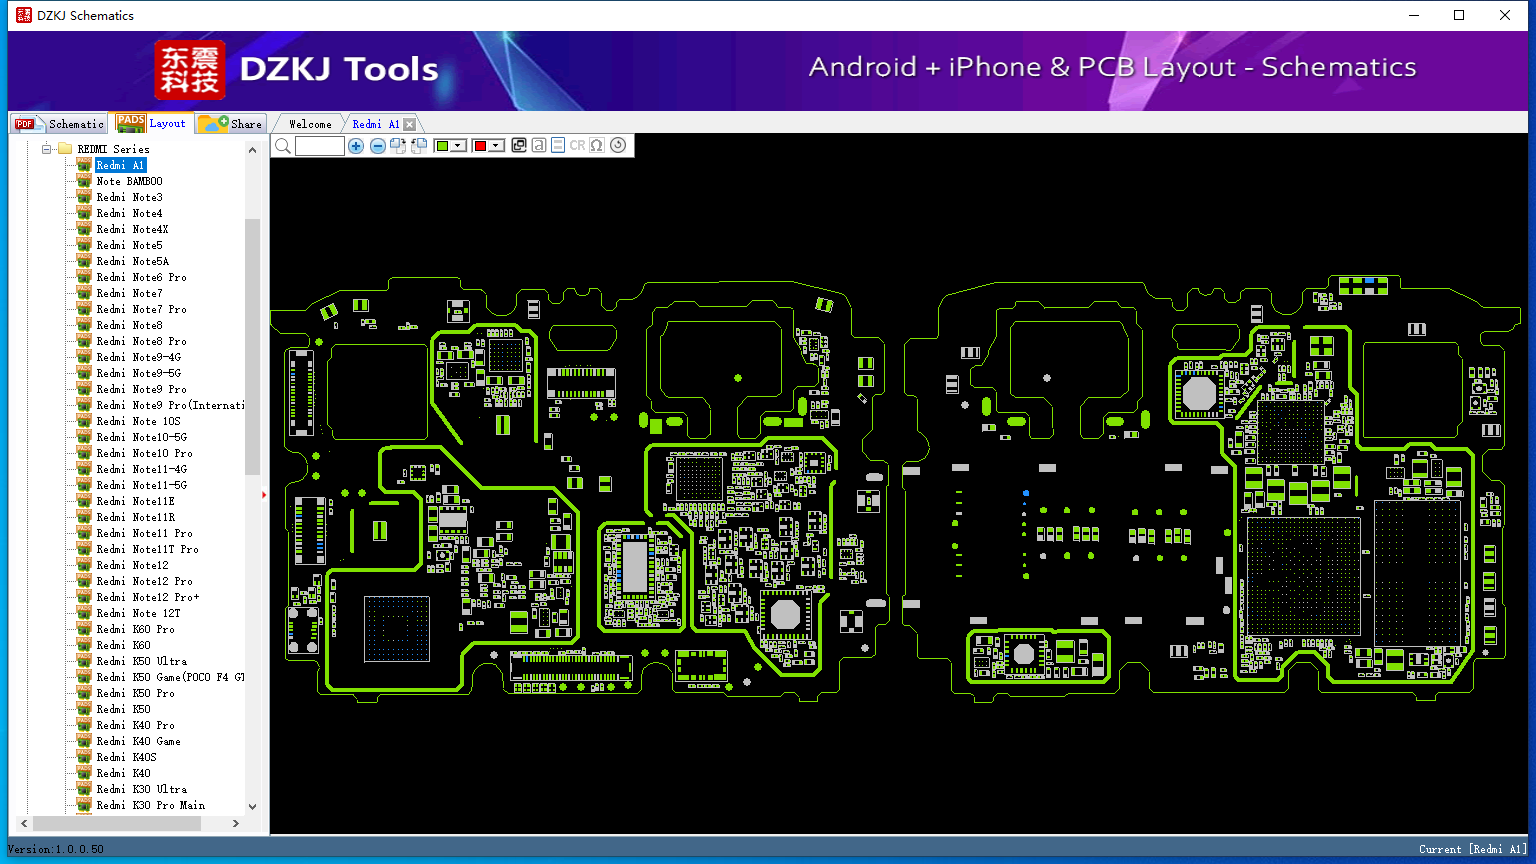Close the Redmi A1 document tab
The image size is (1536, 864).
[x=409, y=124]
